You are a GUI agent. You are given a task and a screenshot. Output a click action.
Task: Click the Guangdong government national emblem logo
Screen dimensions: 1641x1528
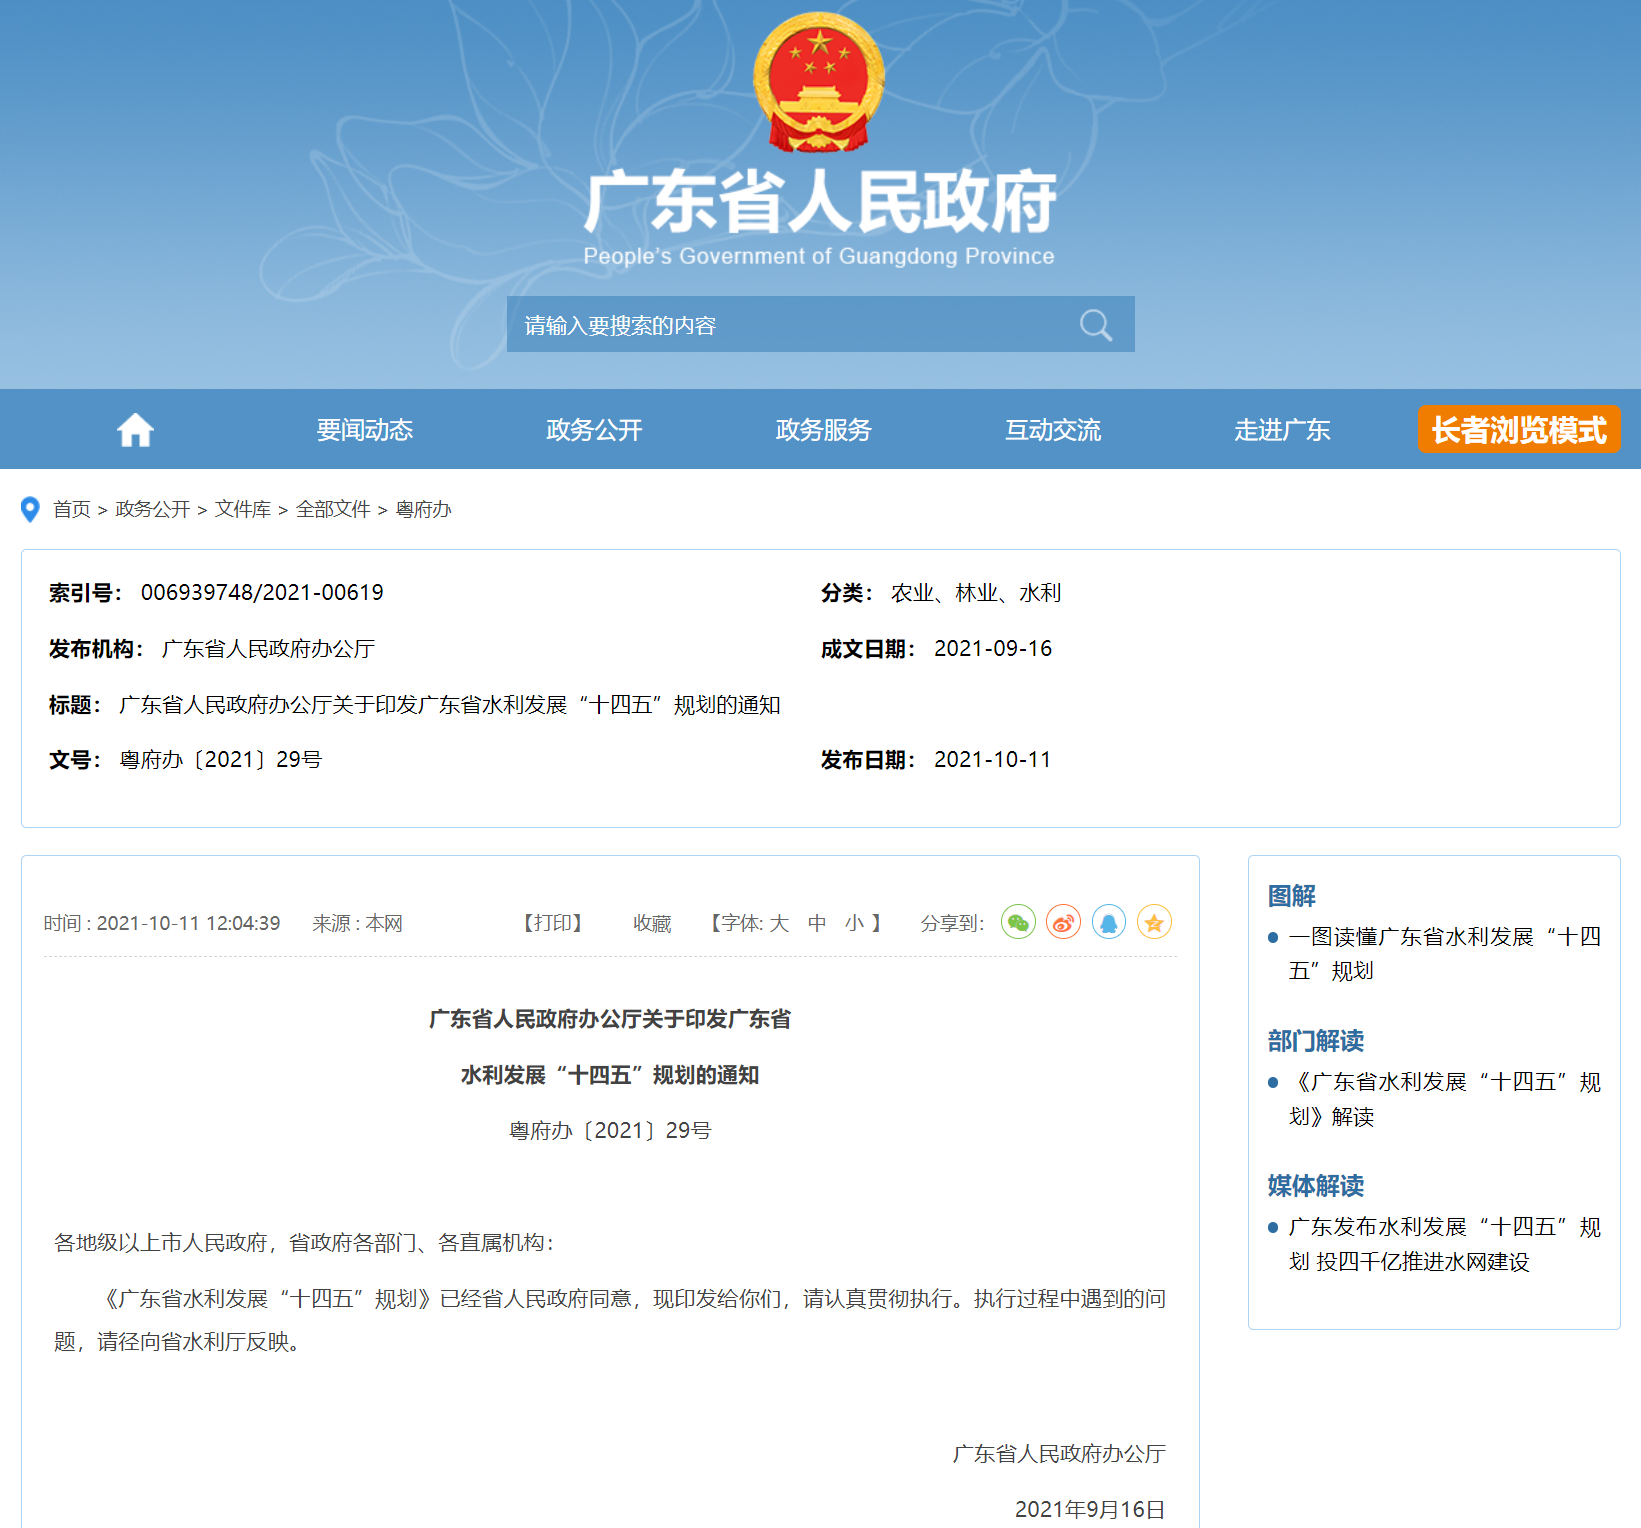pyautogui.click(x=819, y=83)
